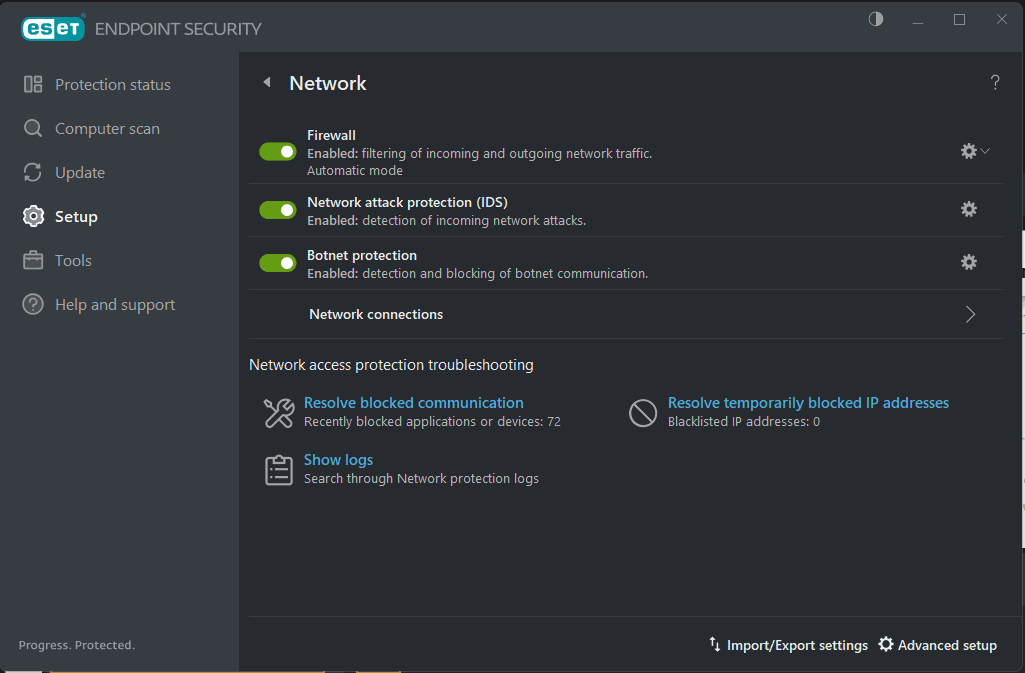This screenshot has width=1025, height=673.
Task: Click the Advanced setup gear icon
Action: tap(886, 644)
